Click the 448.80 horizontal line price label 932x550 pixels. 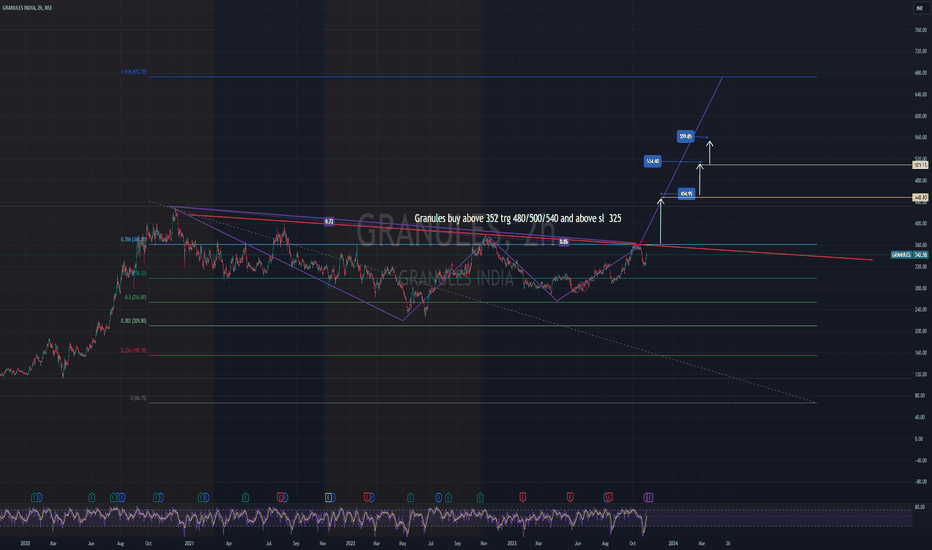[x=921, y=197]
